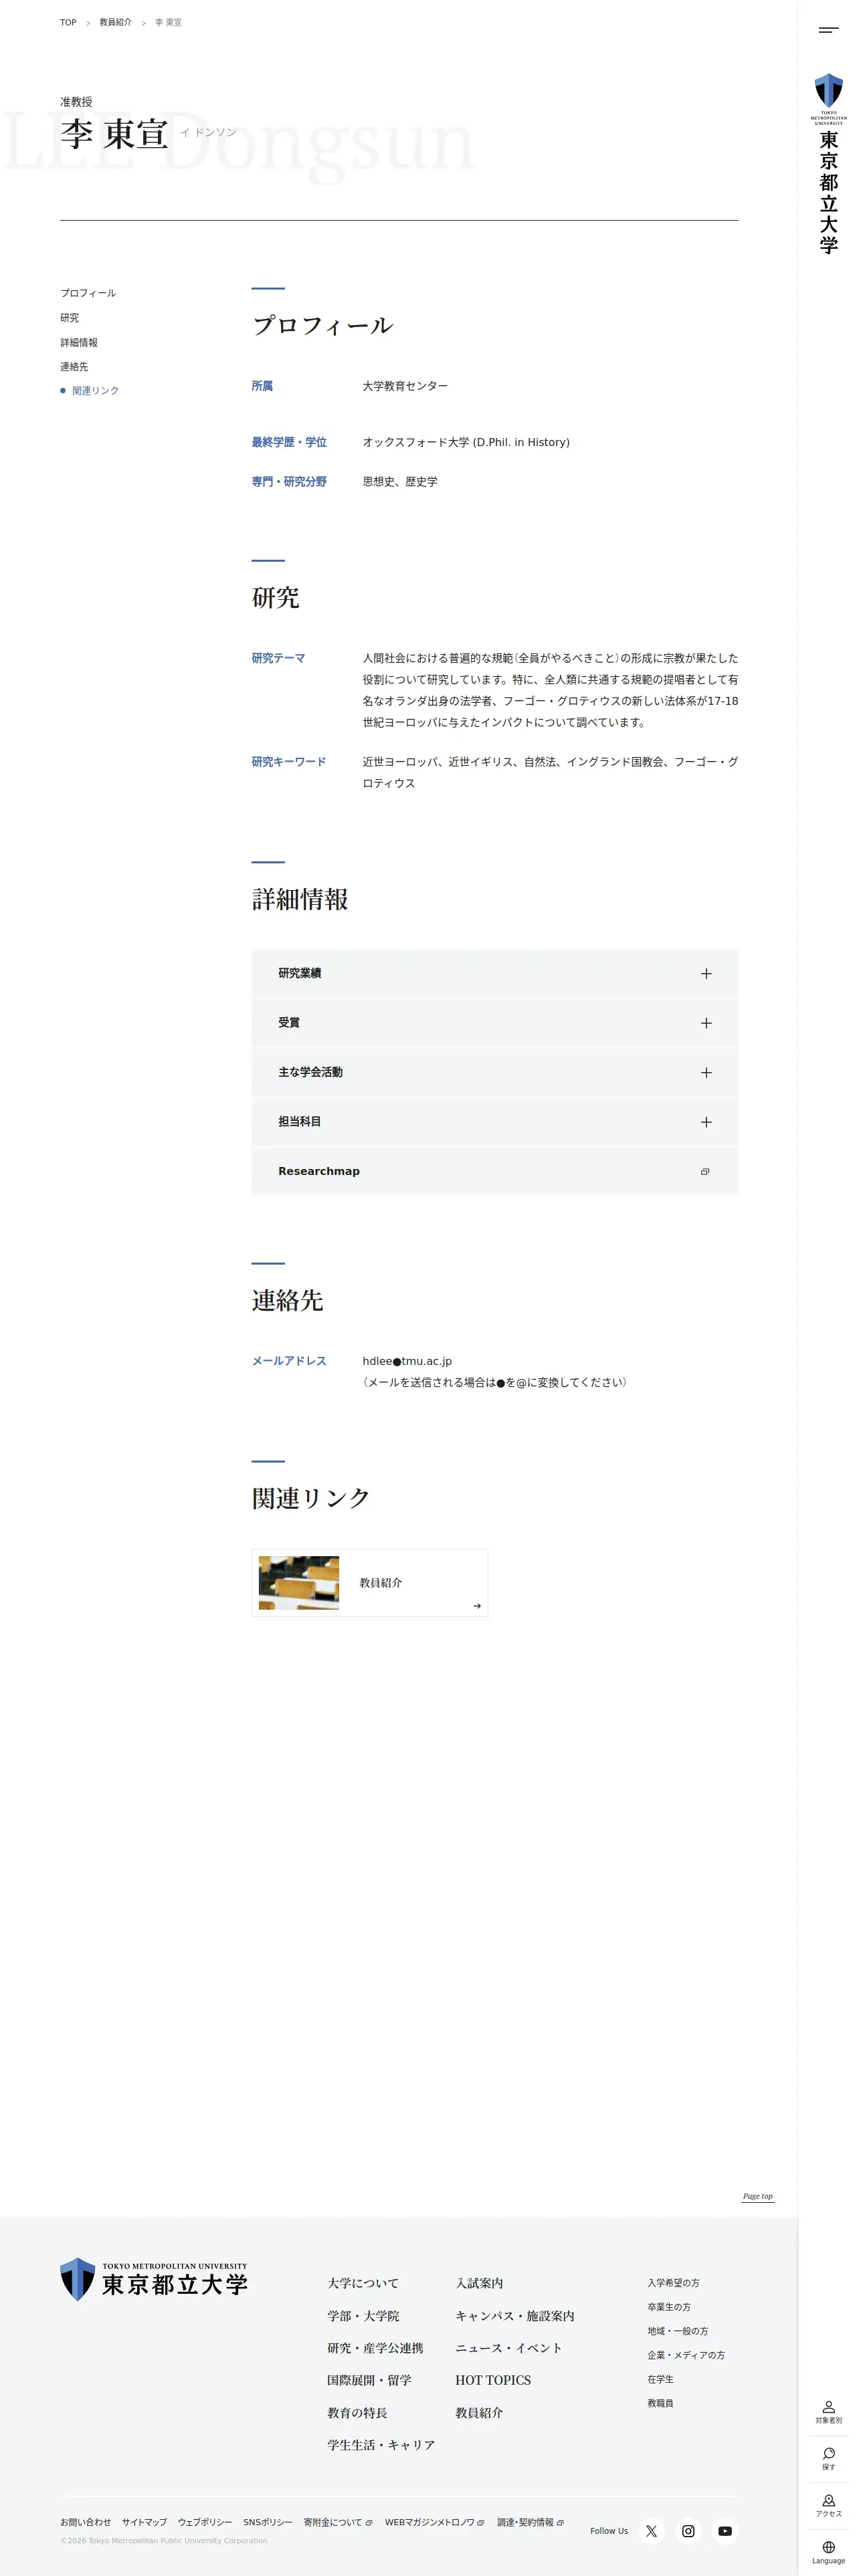Screen dimensions: 859x2576
Task: Open footer link 学部・大学院
Action: pyautogui.click(x=363, y=2315)
